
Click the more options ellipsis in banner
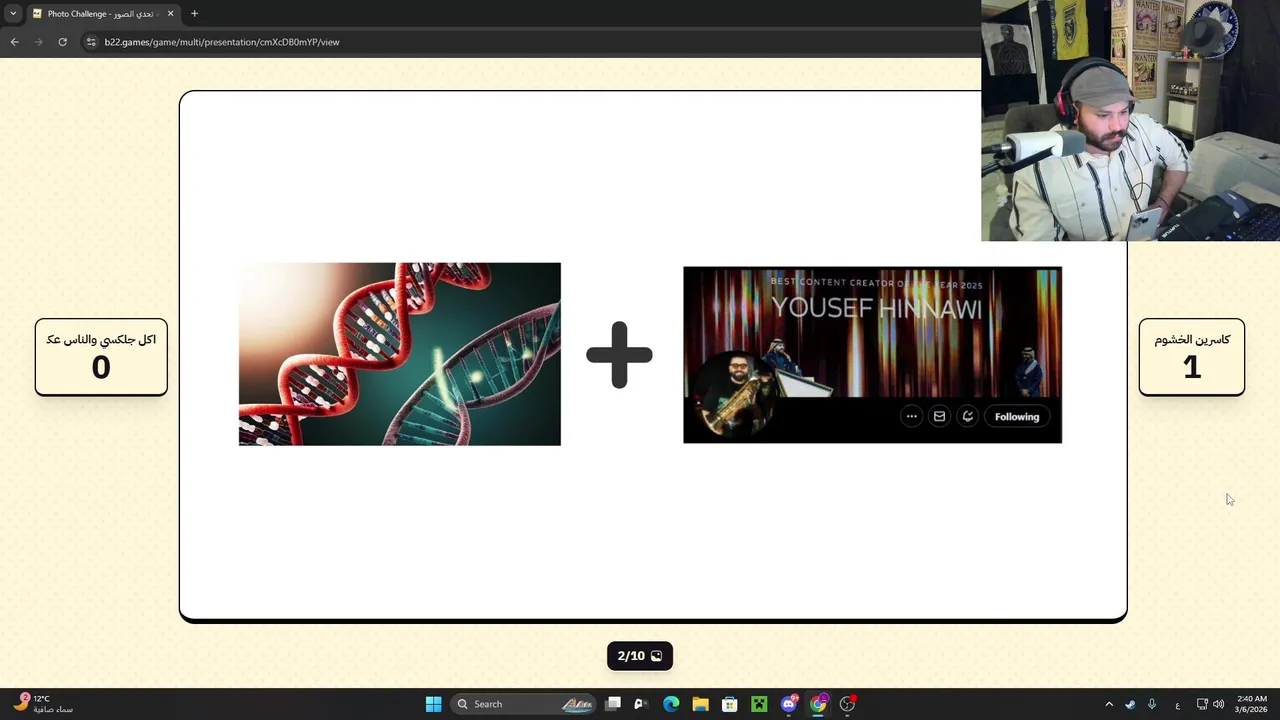[x=911, y=417]
